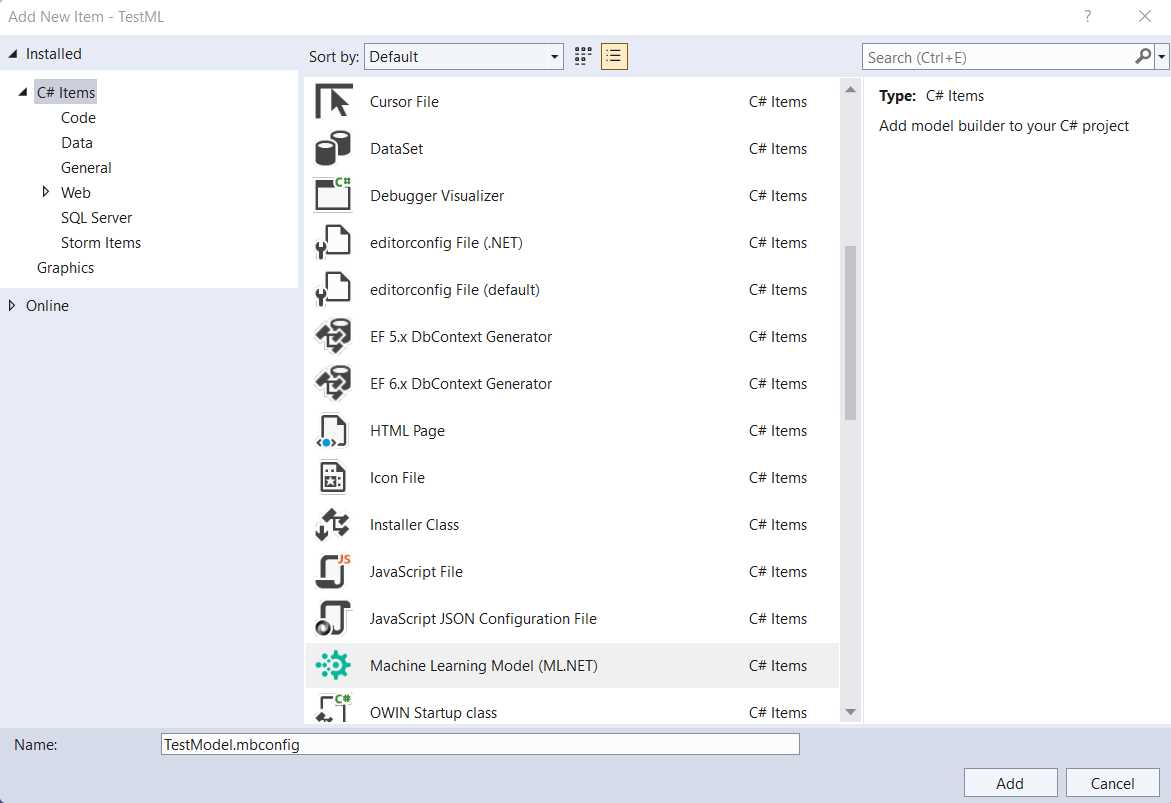Screen dimensions: 1171x803
Task: Select the Icon File row text
Action: [x=397, y=478]
